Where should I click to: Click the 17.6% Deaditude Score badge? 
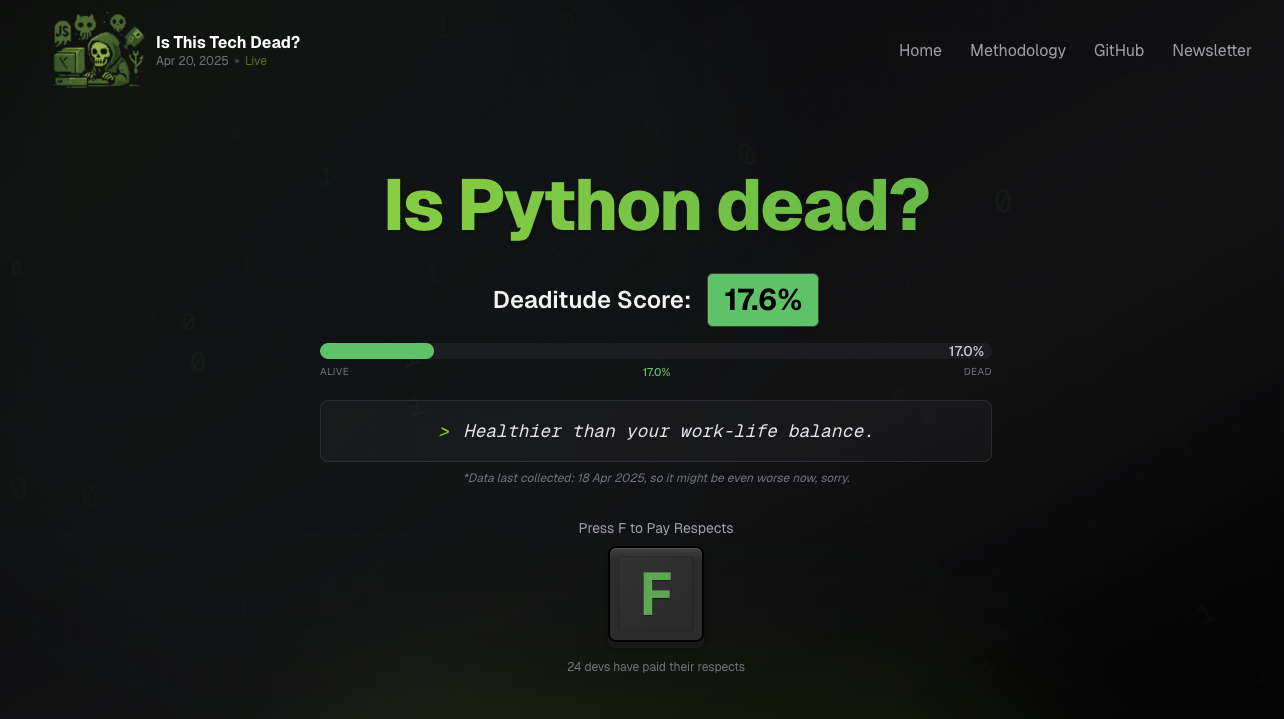(763, 300)
